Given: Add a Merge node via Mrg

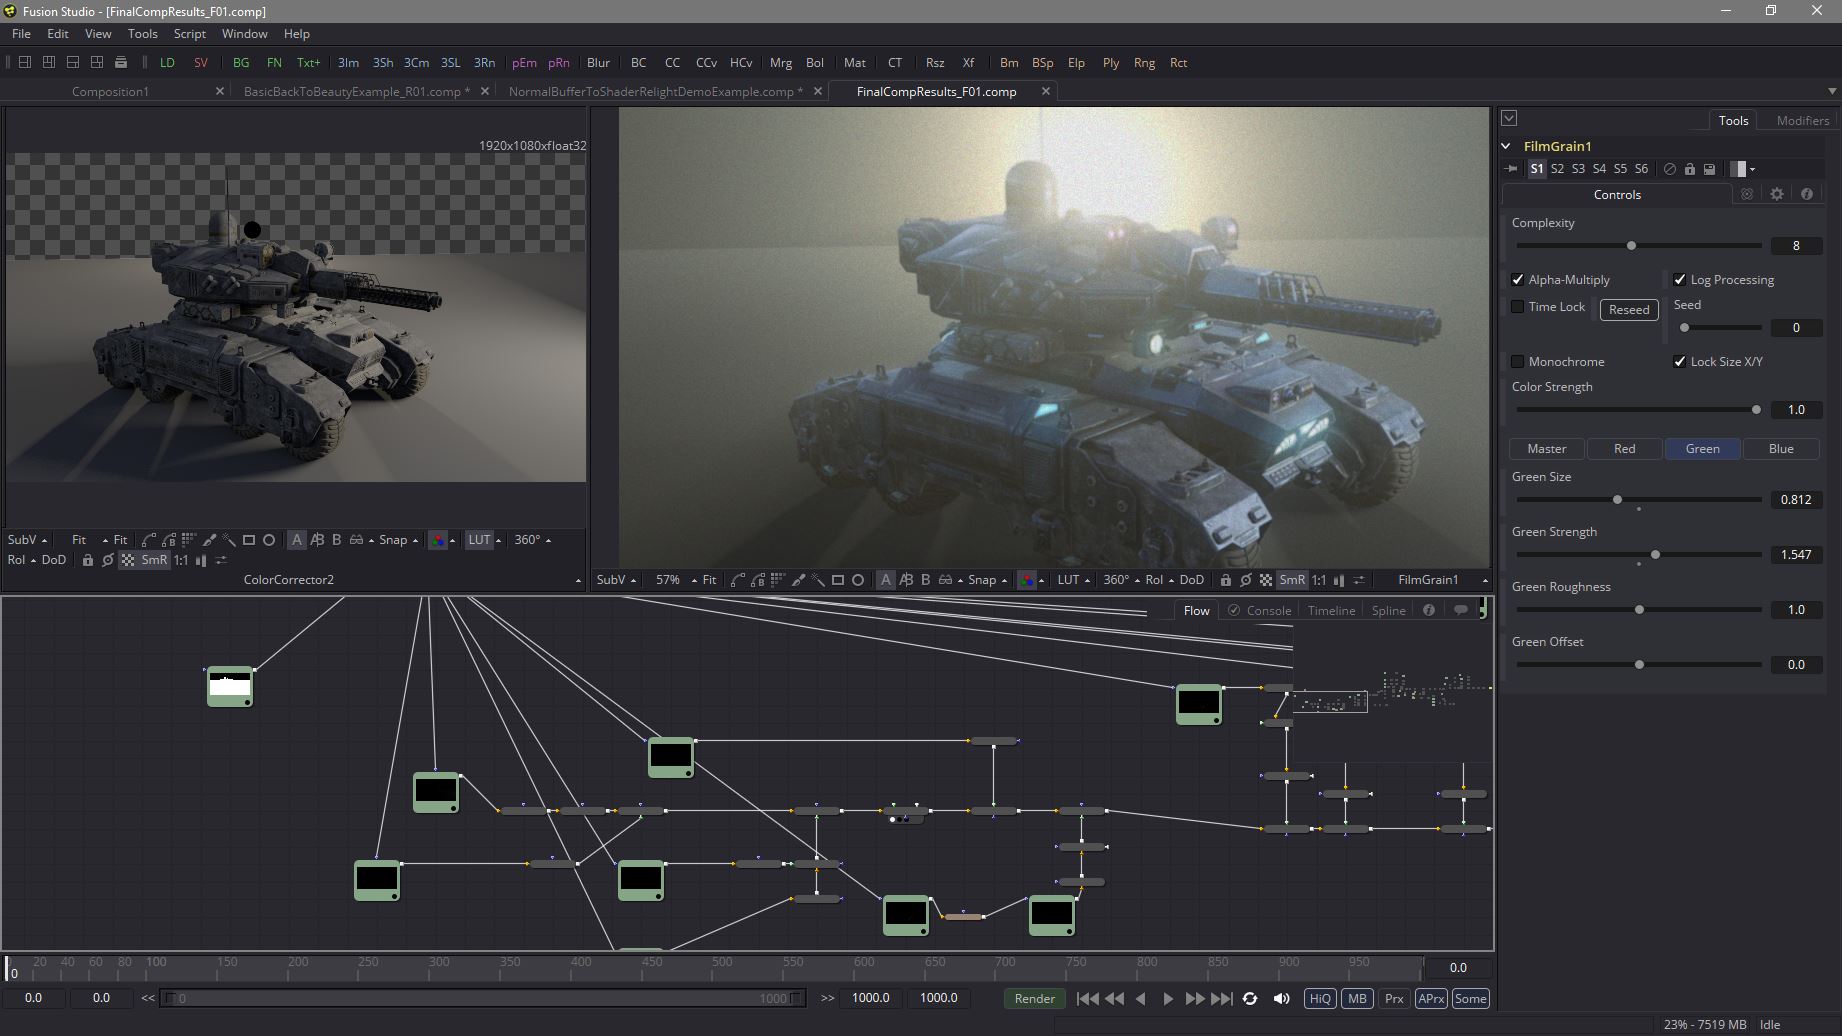Looking at the screenshot, I should [780, 62].
